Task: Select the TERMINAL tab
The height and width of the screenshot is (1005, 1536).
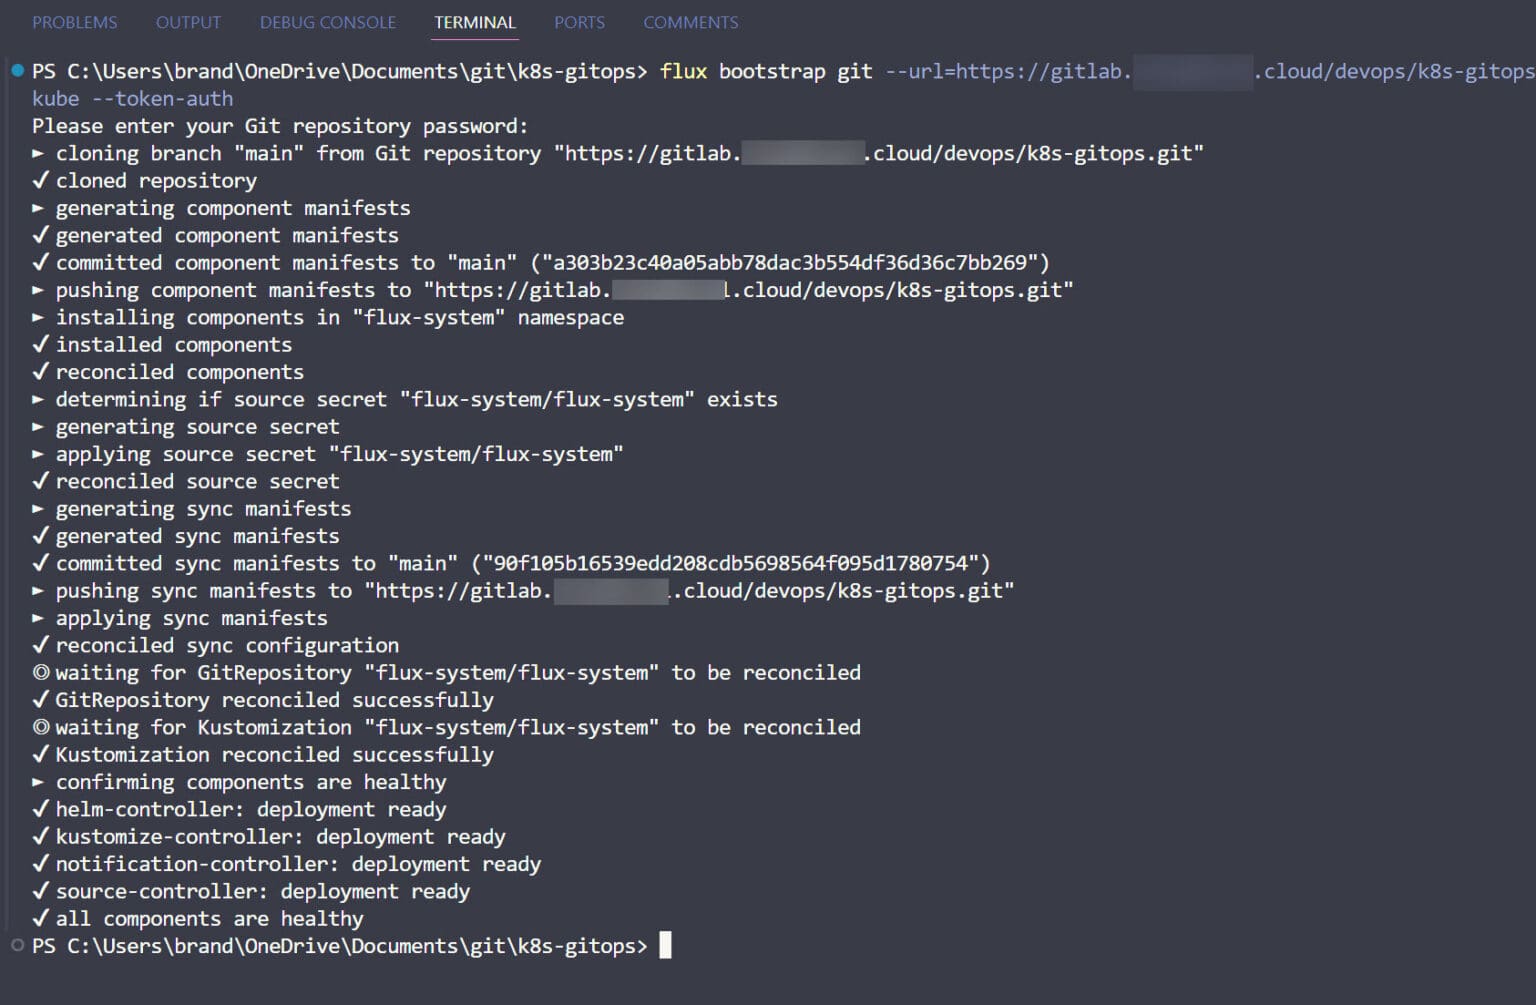Action: click(474, 21)
